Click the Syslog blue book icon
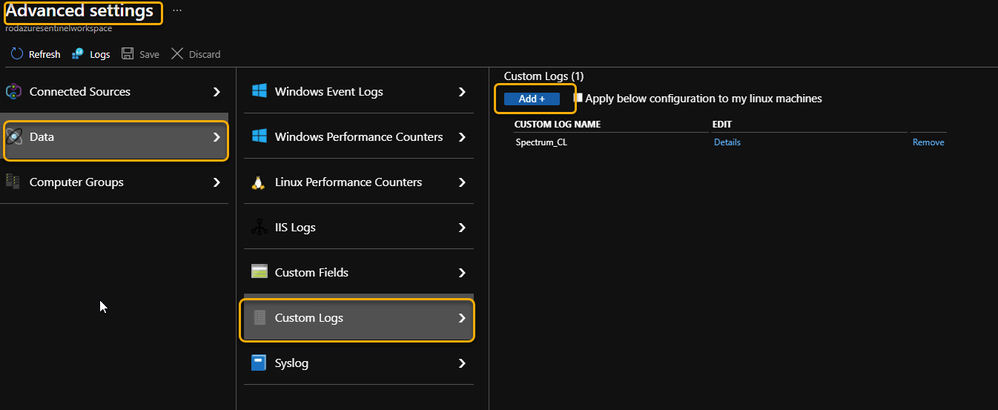The image size is (998, 410). pos(258,363)
